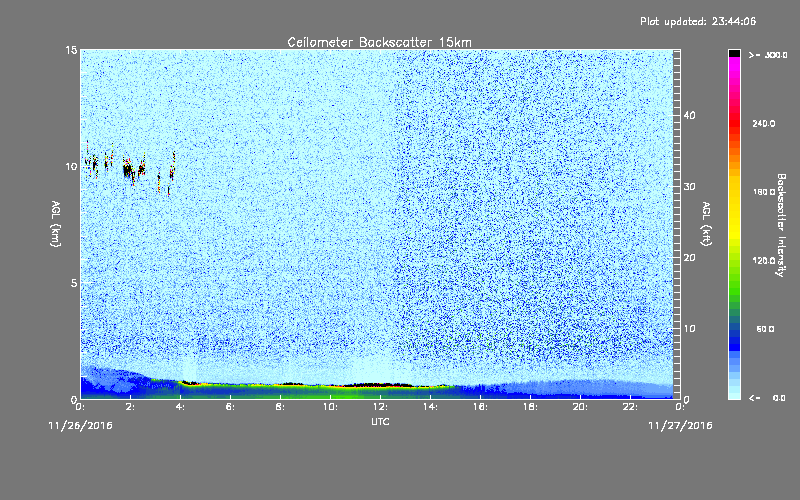Click the "5" km tick on left axis

74,283
